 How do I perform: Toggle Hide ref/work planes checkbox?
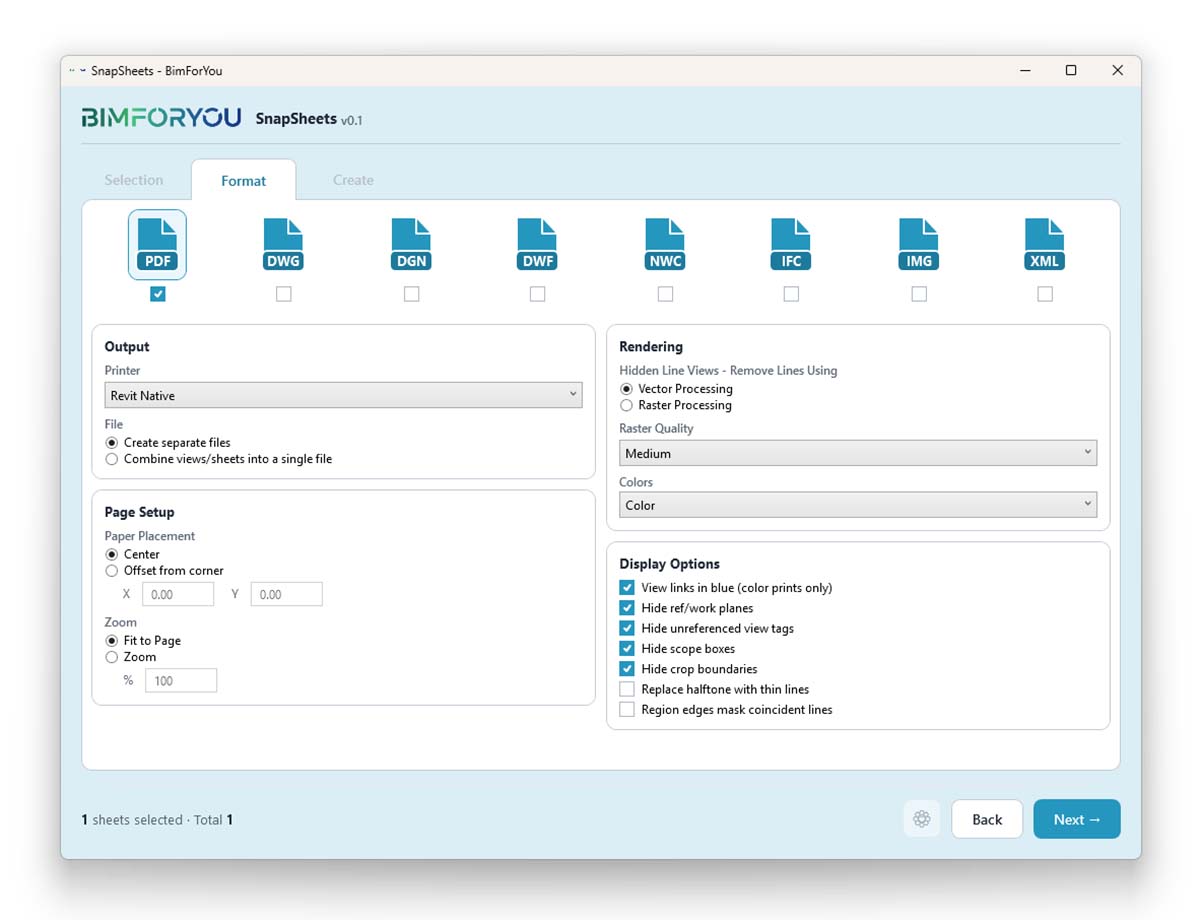pyautogui.click(x=627, y=608)
